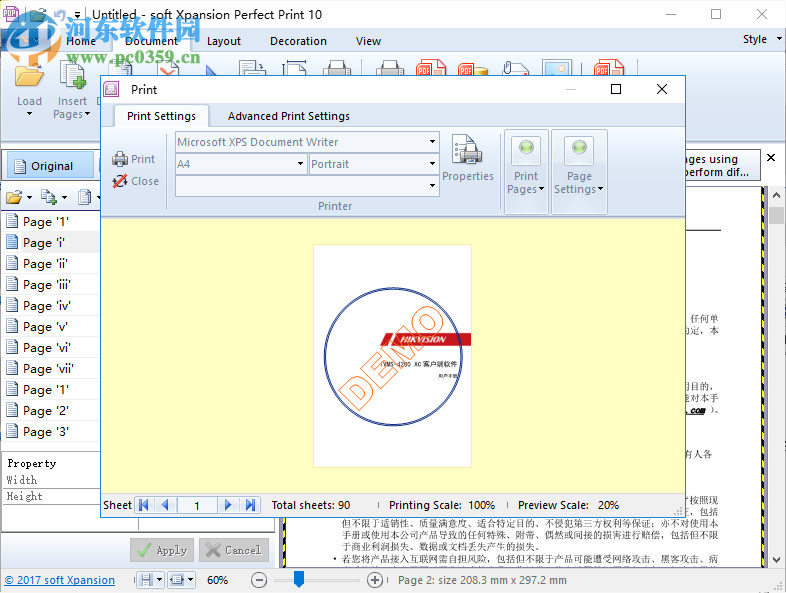786x593 pixels.
Task: Select Page 'iii' in page list
Action: [x=52, y=285]
